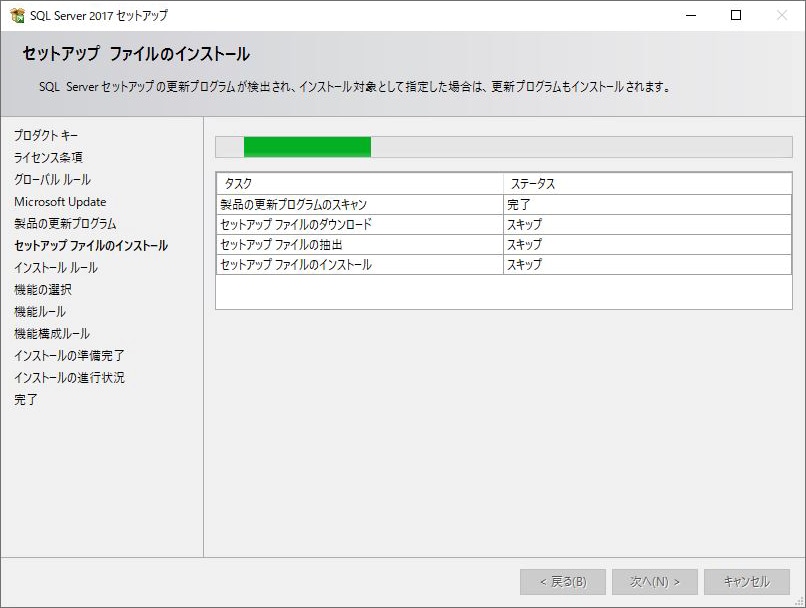The height and width of the screenshot is (608, 806).
Task: Click the タスク column header
Action: click(x=360, y=184)
